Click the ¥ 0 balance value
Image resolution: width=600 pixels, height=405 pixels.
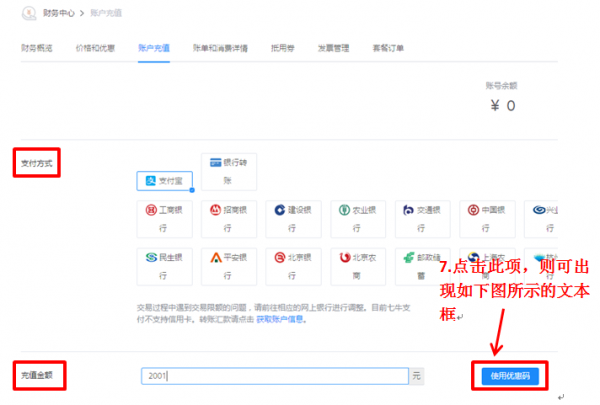(503, 106)
